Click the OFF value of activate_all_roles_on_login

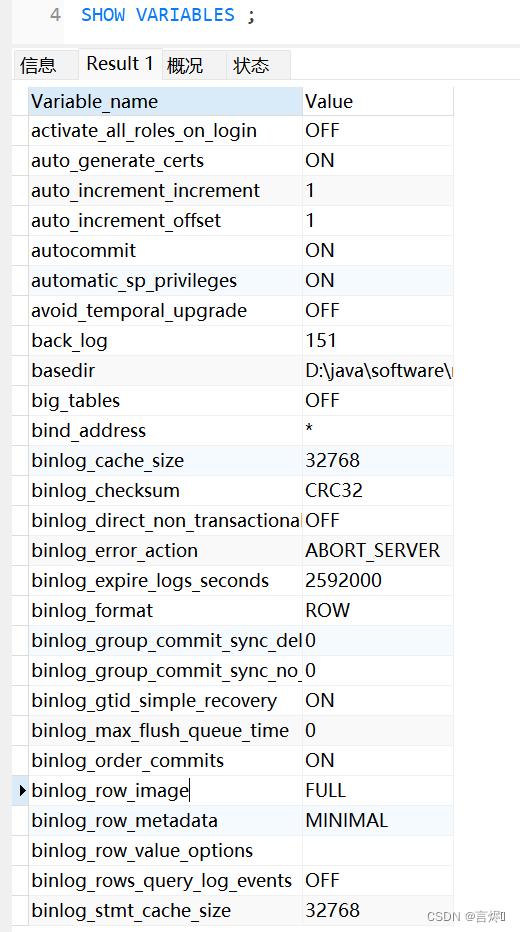click(x=378, y=131)
